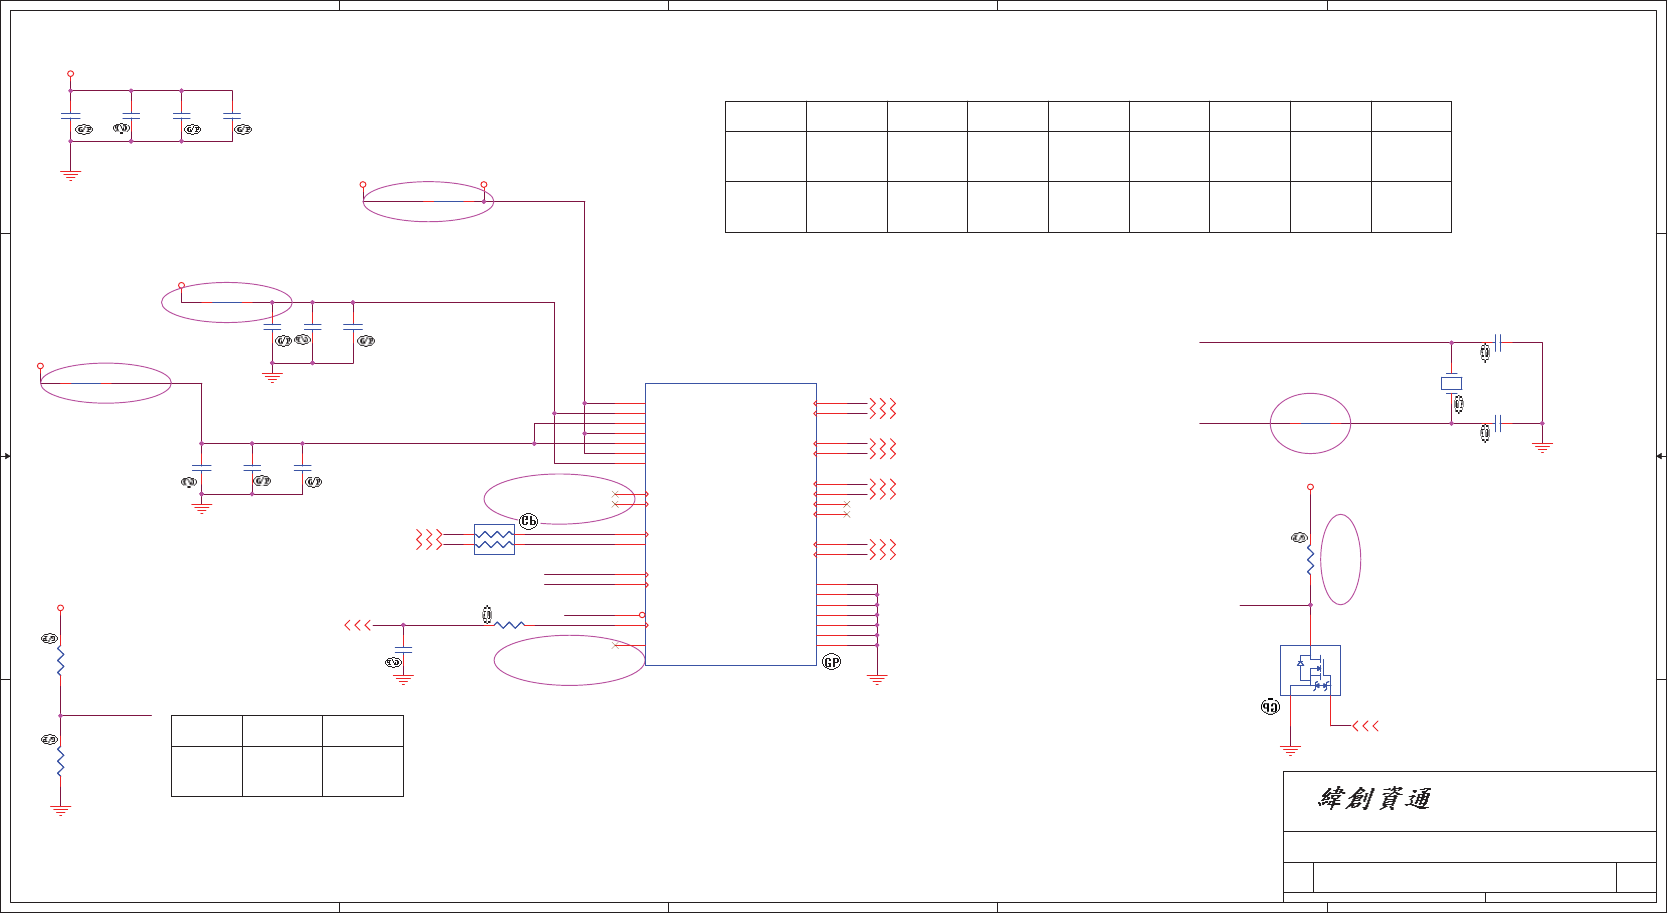Click the 緯創資通 company logo
The height and width of the screenshot is (913, 1668).
pos(1375,799)
